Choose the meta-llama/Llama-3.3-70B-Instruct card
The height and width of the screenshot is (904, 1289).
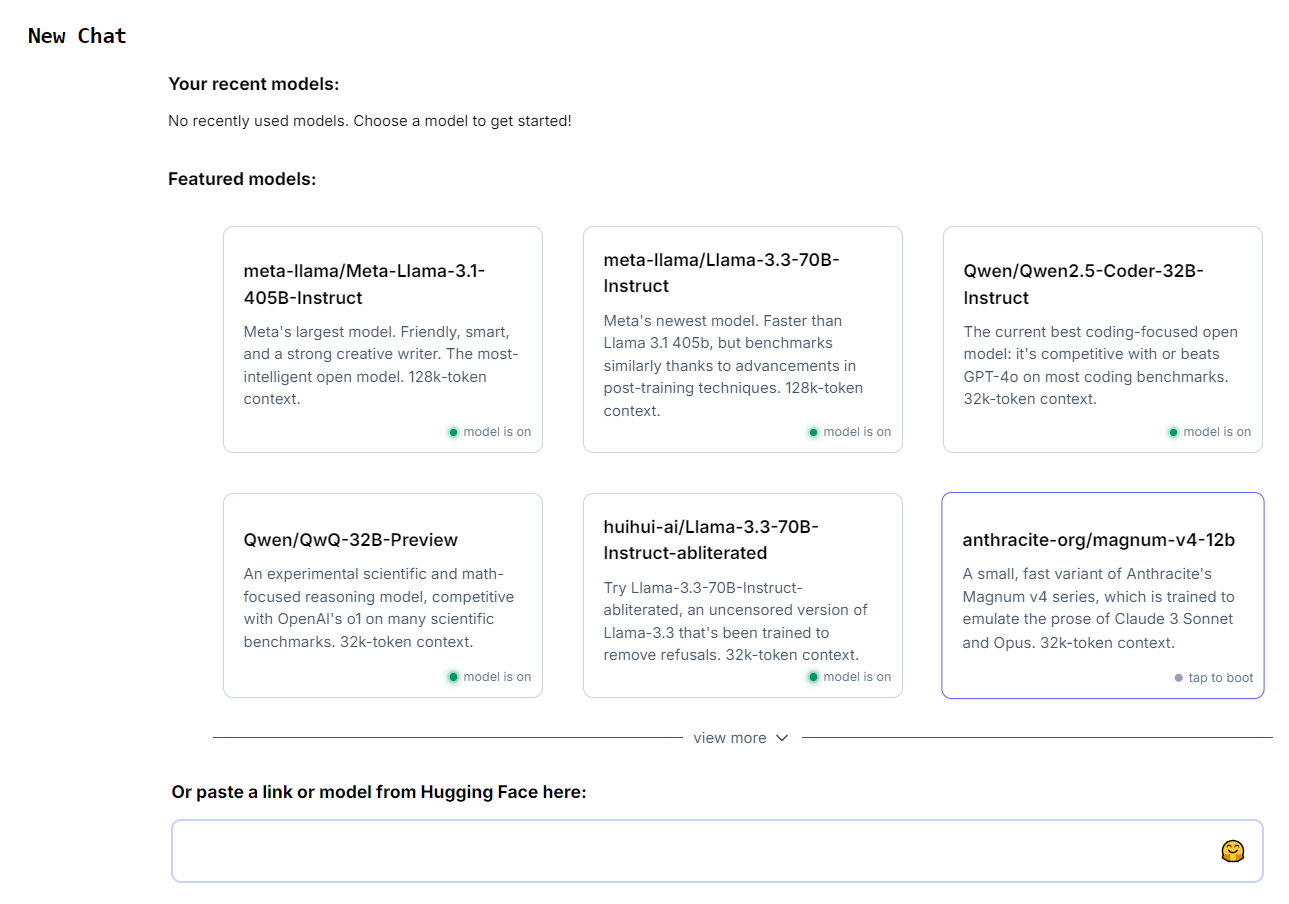click(743, 339)
